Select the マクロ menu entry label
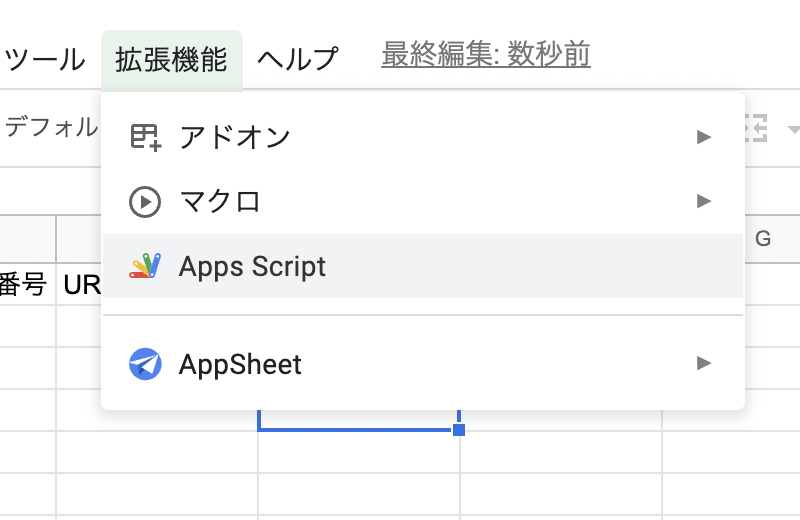 pos(220,202)
